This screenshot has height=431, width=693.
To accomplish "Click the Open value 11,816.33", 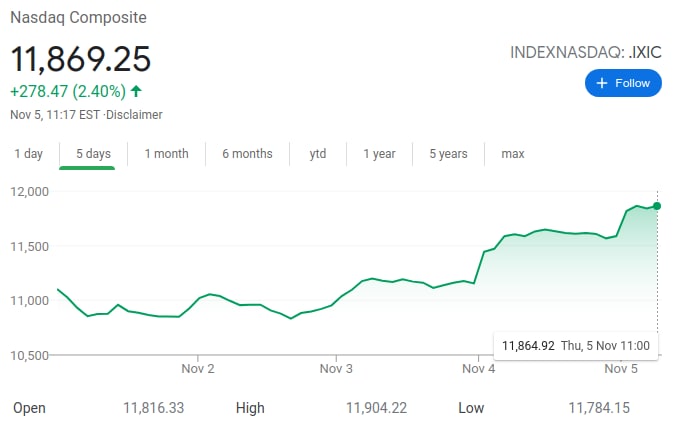I will pos(153,408).
